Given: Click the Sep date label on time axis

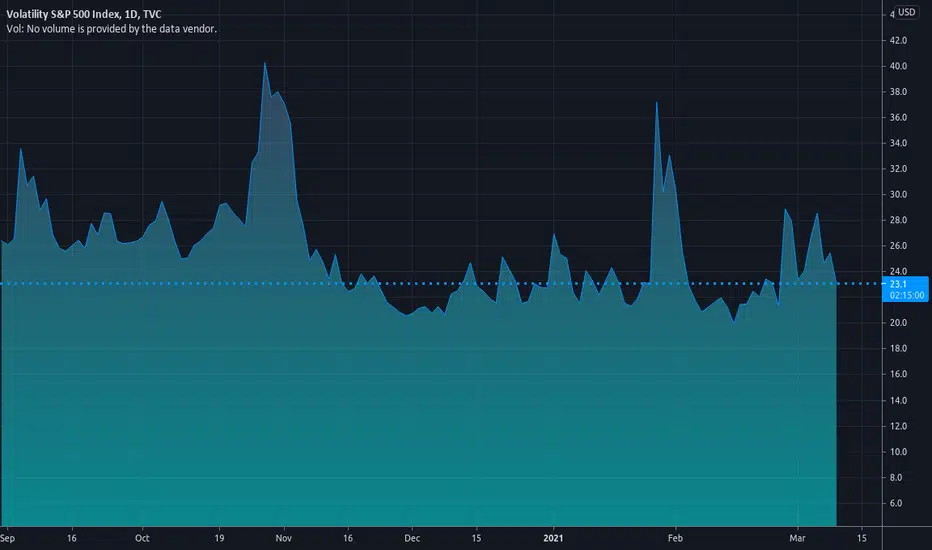Looking at the screenshot, I should [x=7, y=538].
